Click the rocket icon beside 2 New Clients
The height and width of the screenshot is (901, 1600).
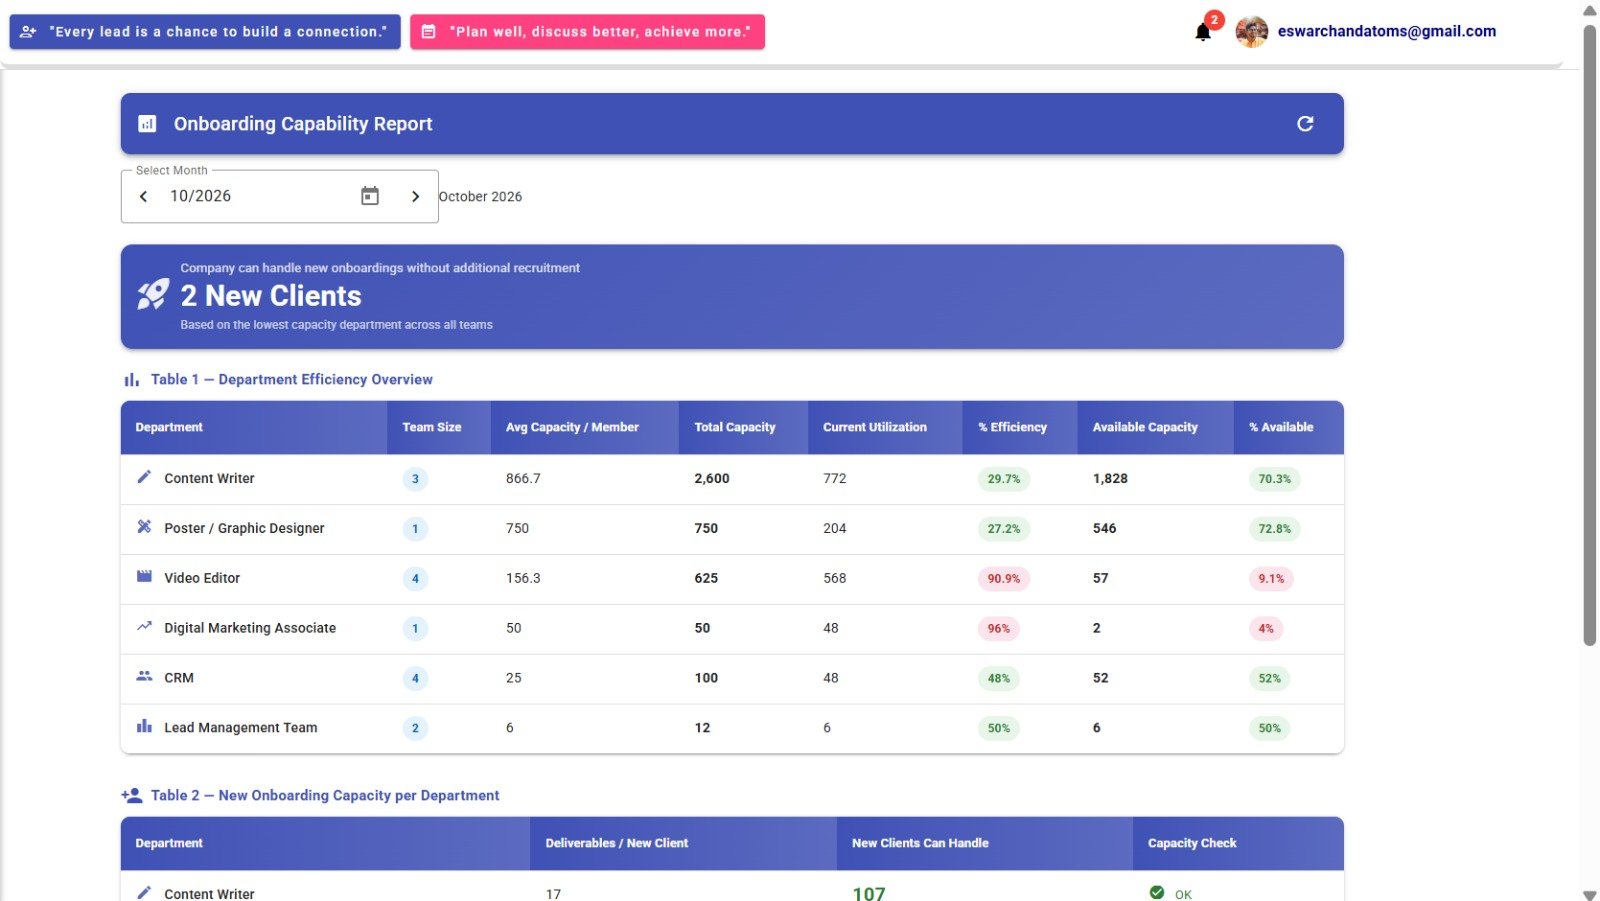pos(153,294)
